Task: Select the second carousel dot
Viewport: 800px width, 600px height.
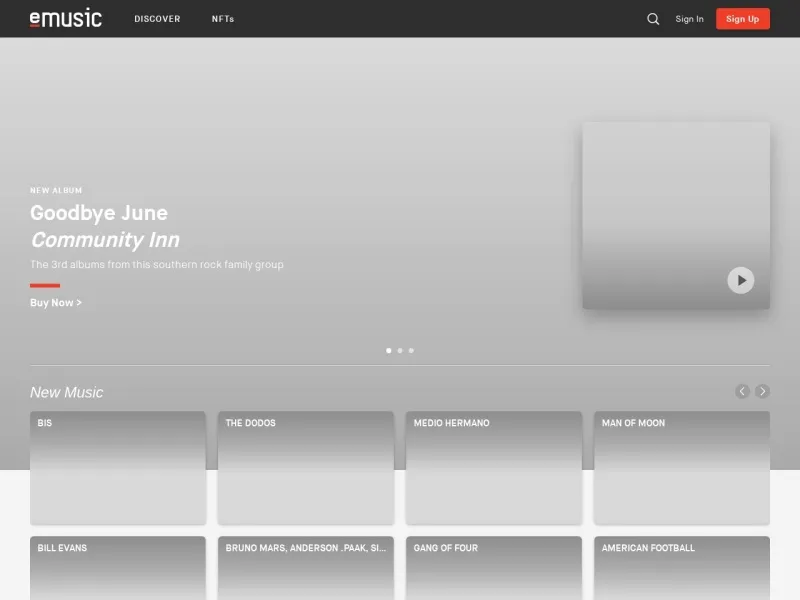Action: click(400, 351)
